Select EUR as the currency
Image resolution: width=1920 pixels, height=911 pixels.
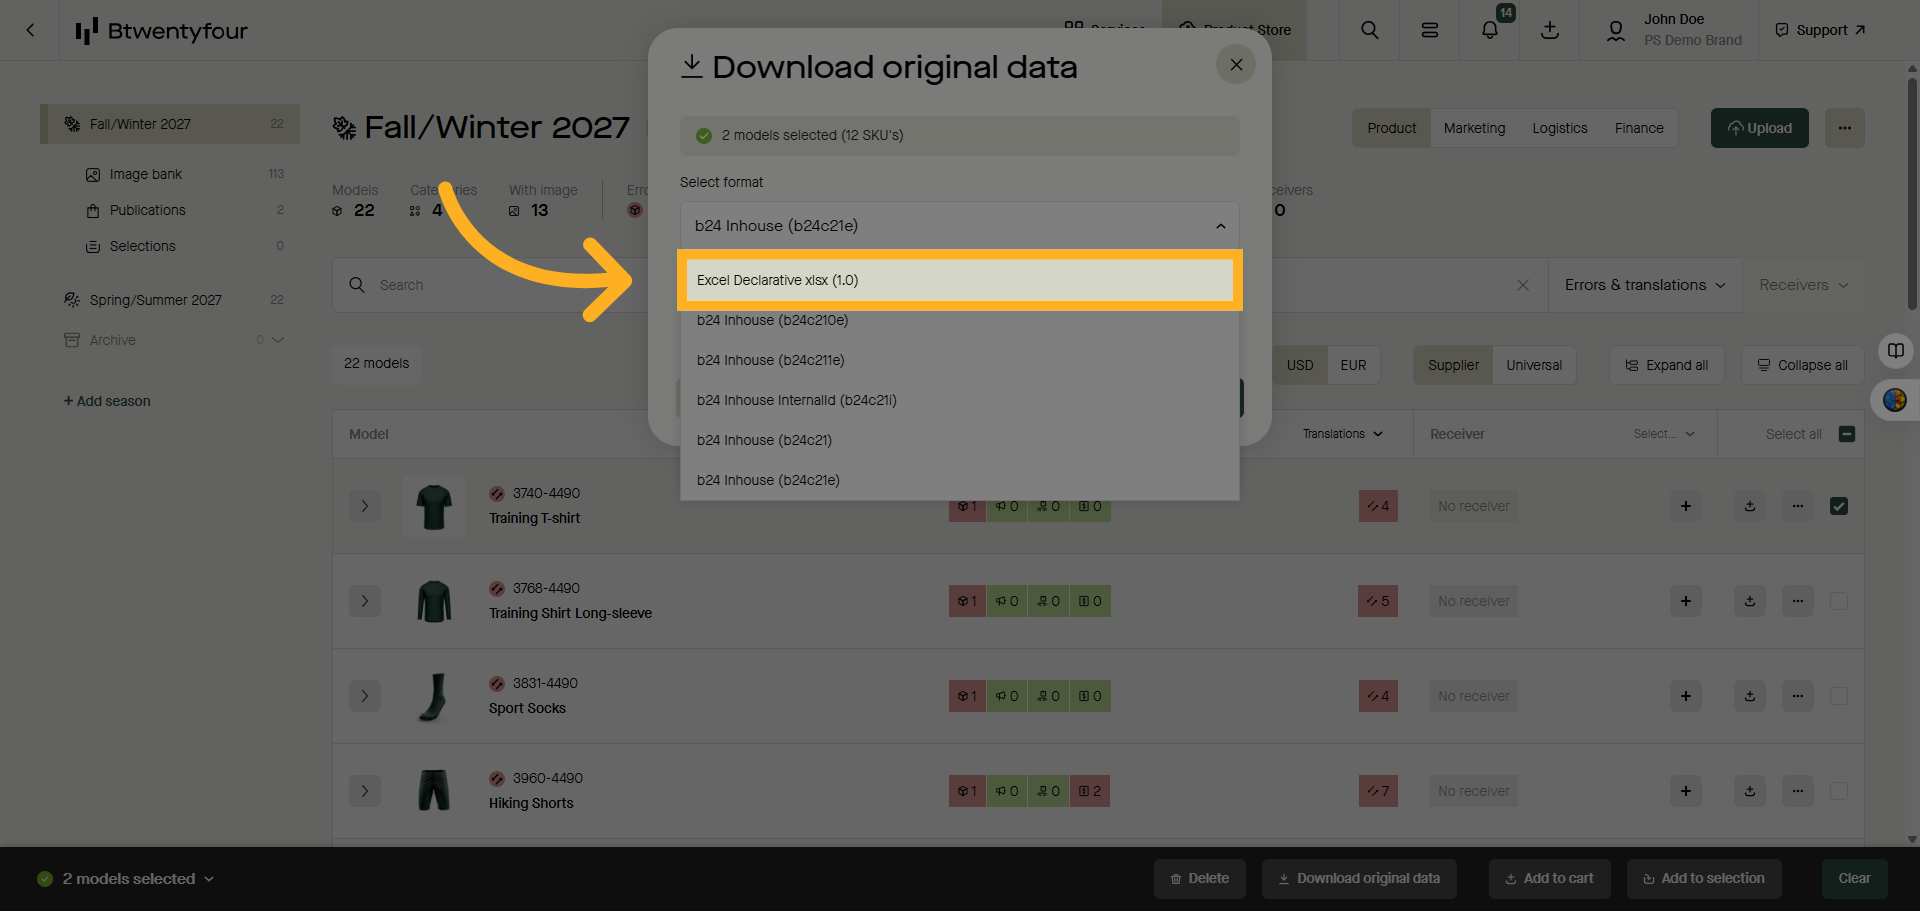point(1353,365)
